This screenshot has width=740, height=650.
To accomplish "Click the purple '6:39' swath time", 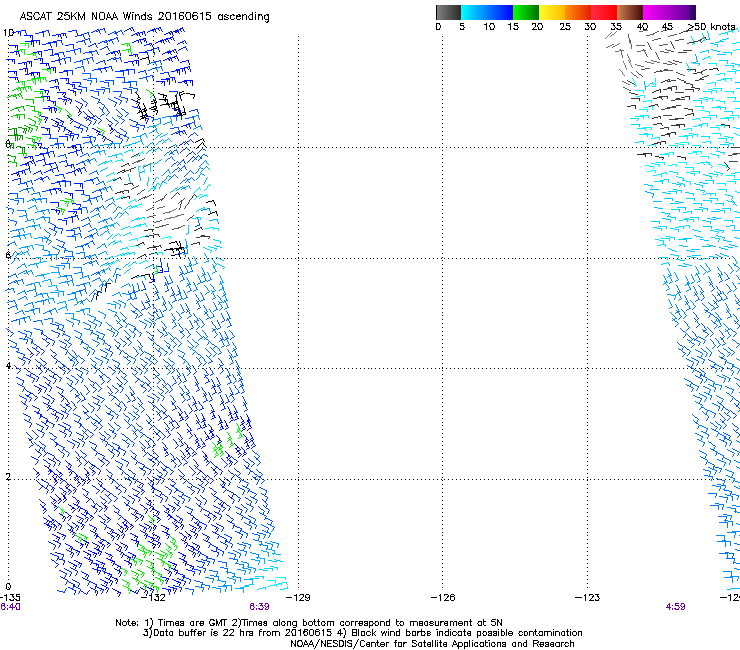I will pyautogui.click(x=260, y=607).
